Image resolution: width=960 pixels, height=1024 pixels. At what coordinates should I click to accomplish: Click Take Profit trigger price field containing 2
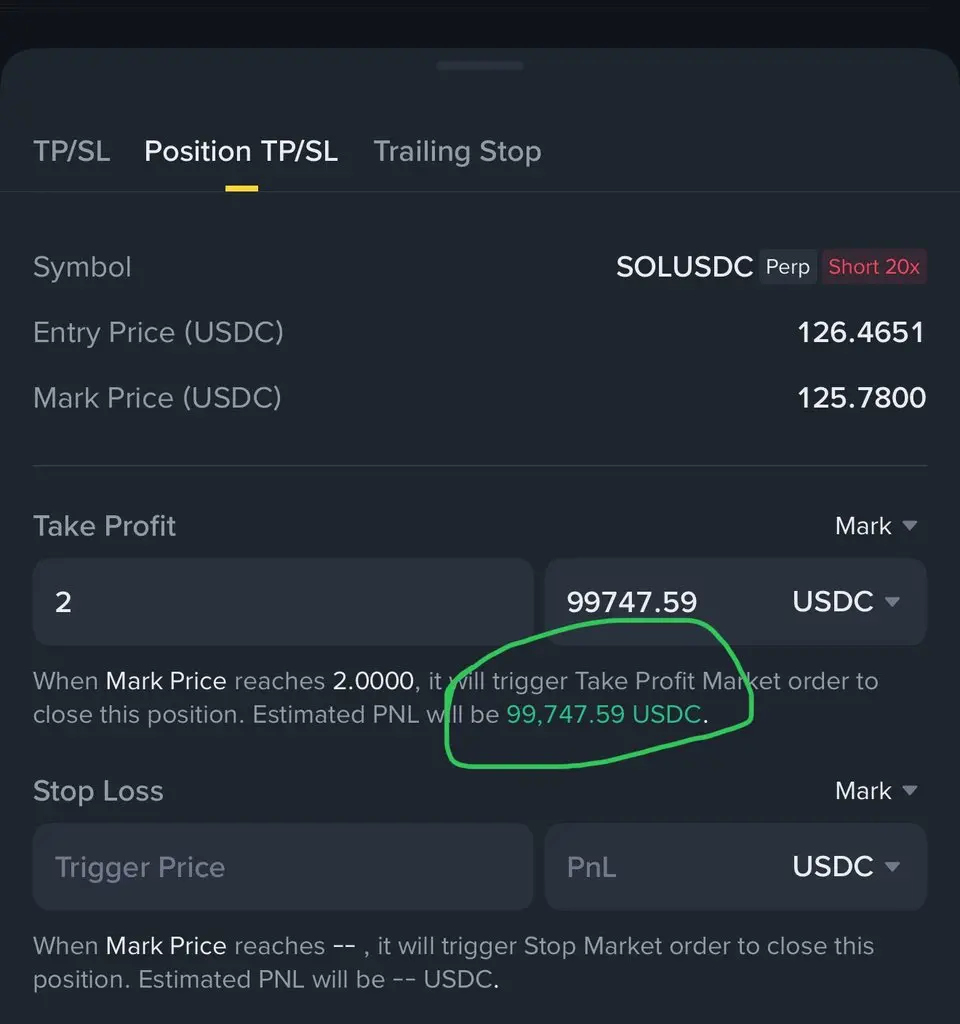pos(283,602)
